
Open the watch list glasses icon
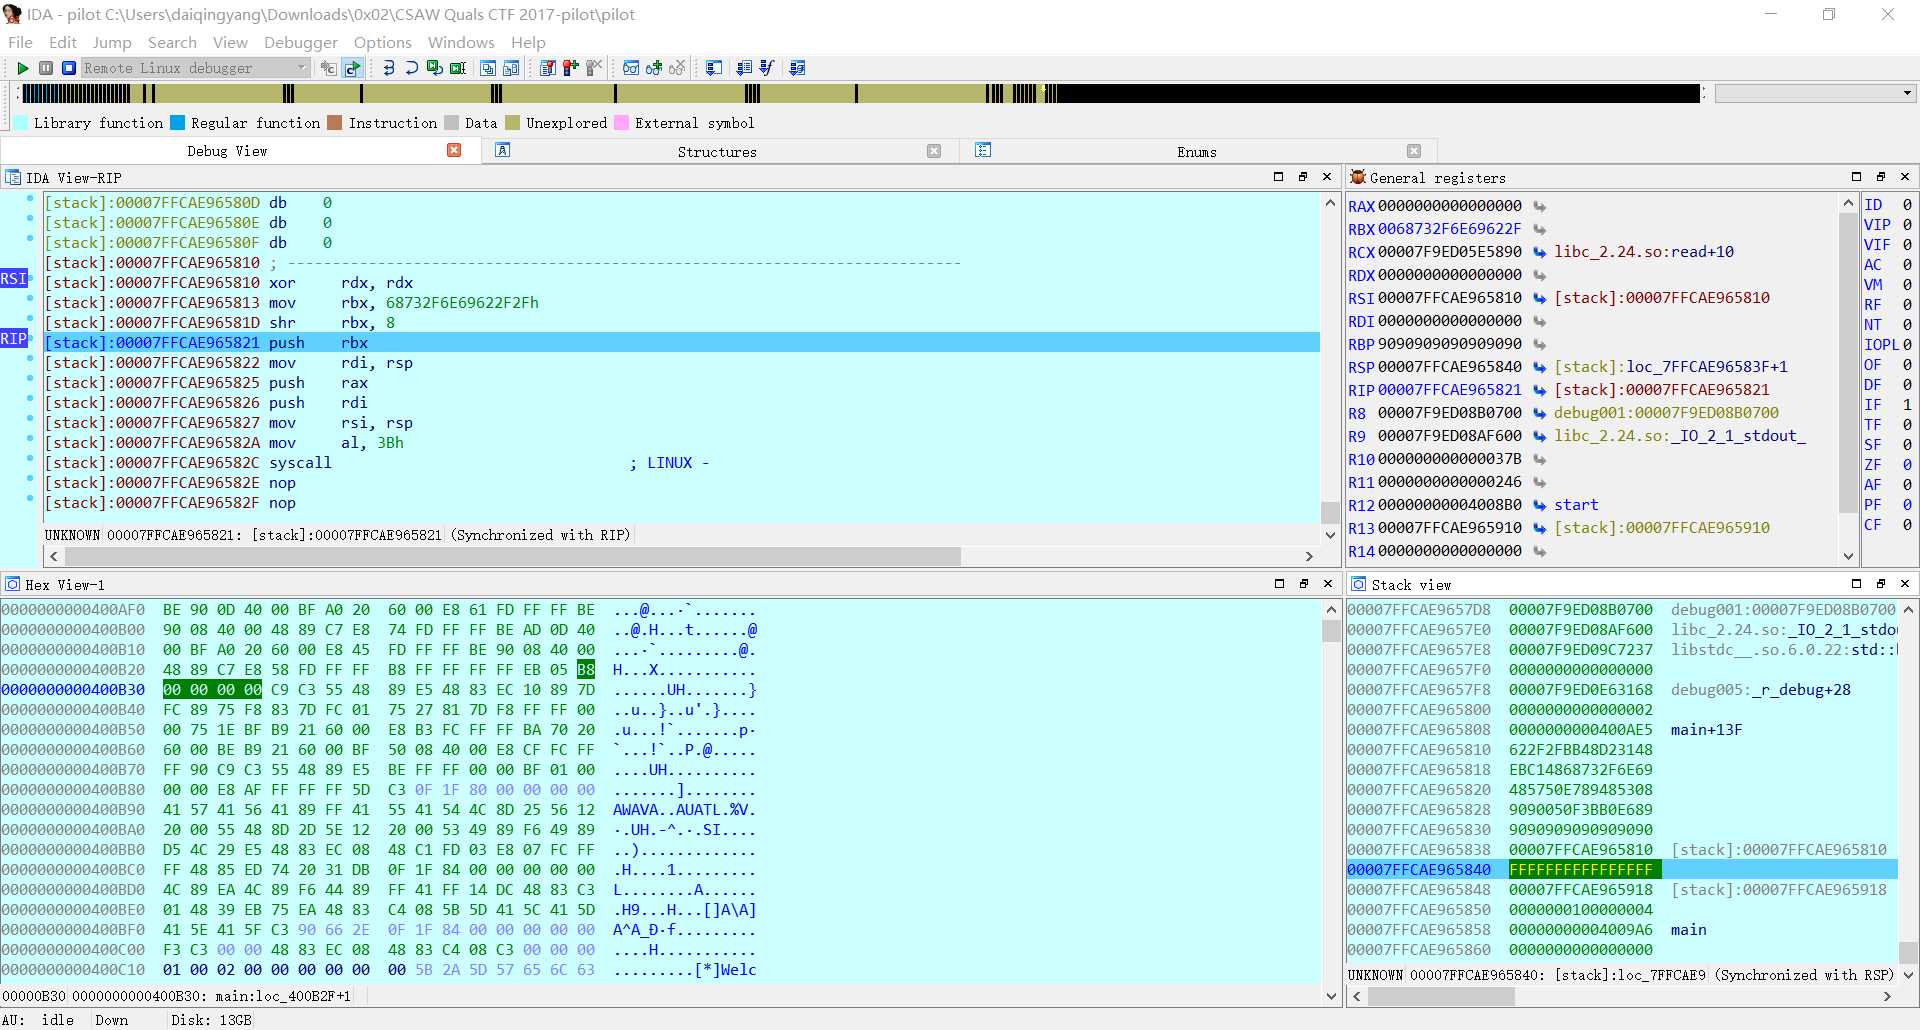click(x=631, y=68)
